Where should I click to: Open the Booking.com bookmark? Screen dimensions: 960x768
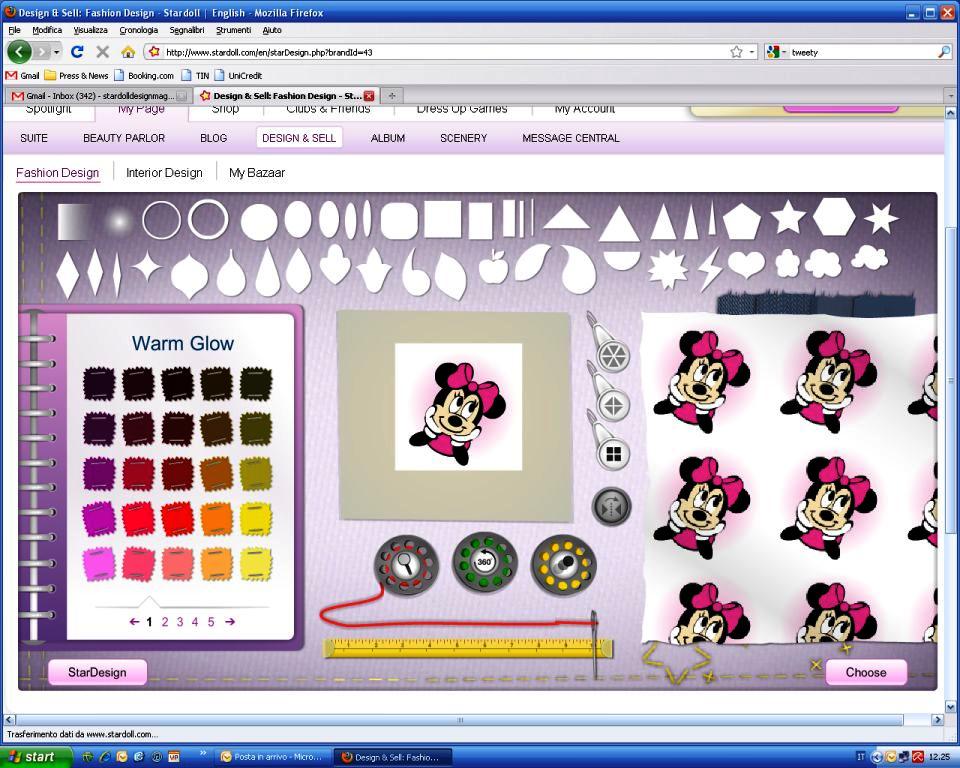click(144, 76)
